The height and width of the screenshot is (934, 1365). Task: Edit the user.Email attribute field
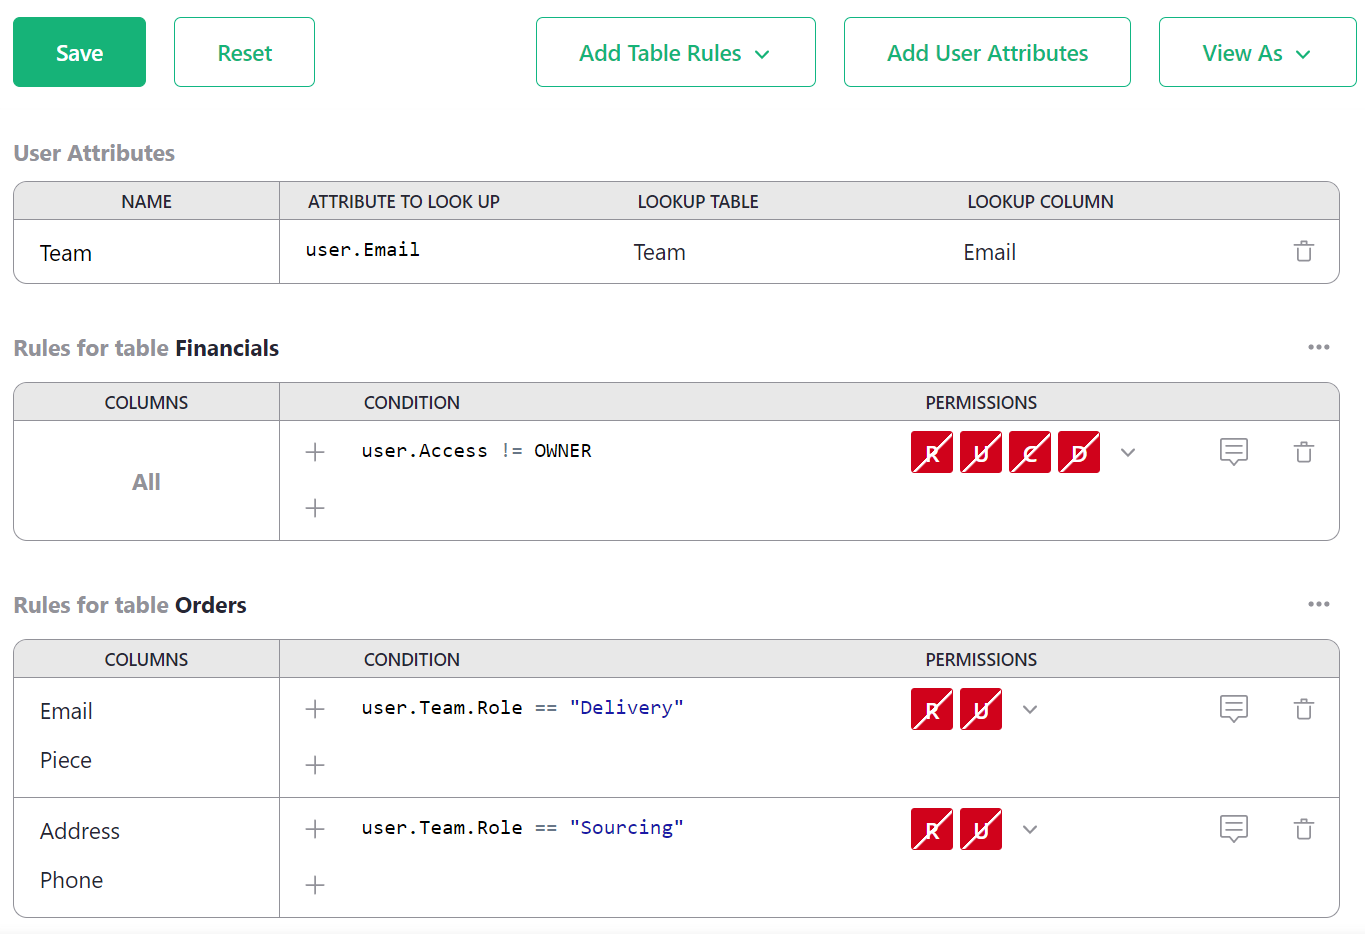(x=363, y=250)
